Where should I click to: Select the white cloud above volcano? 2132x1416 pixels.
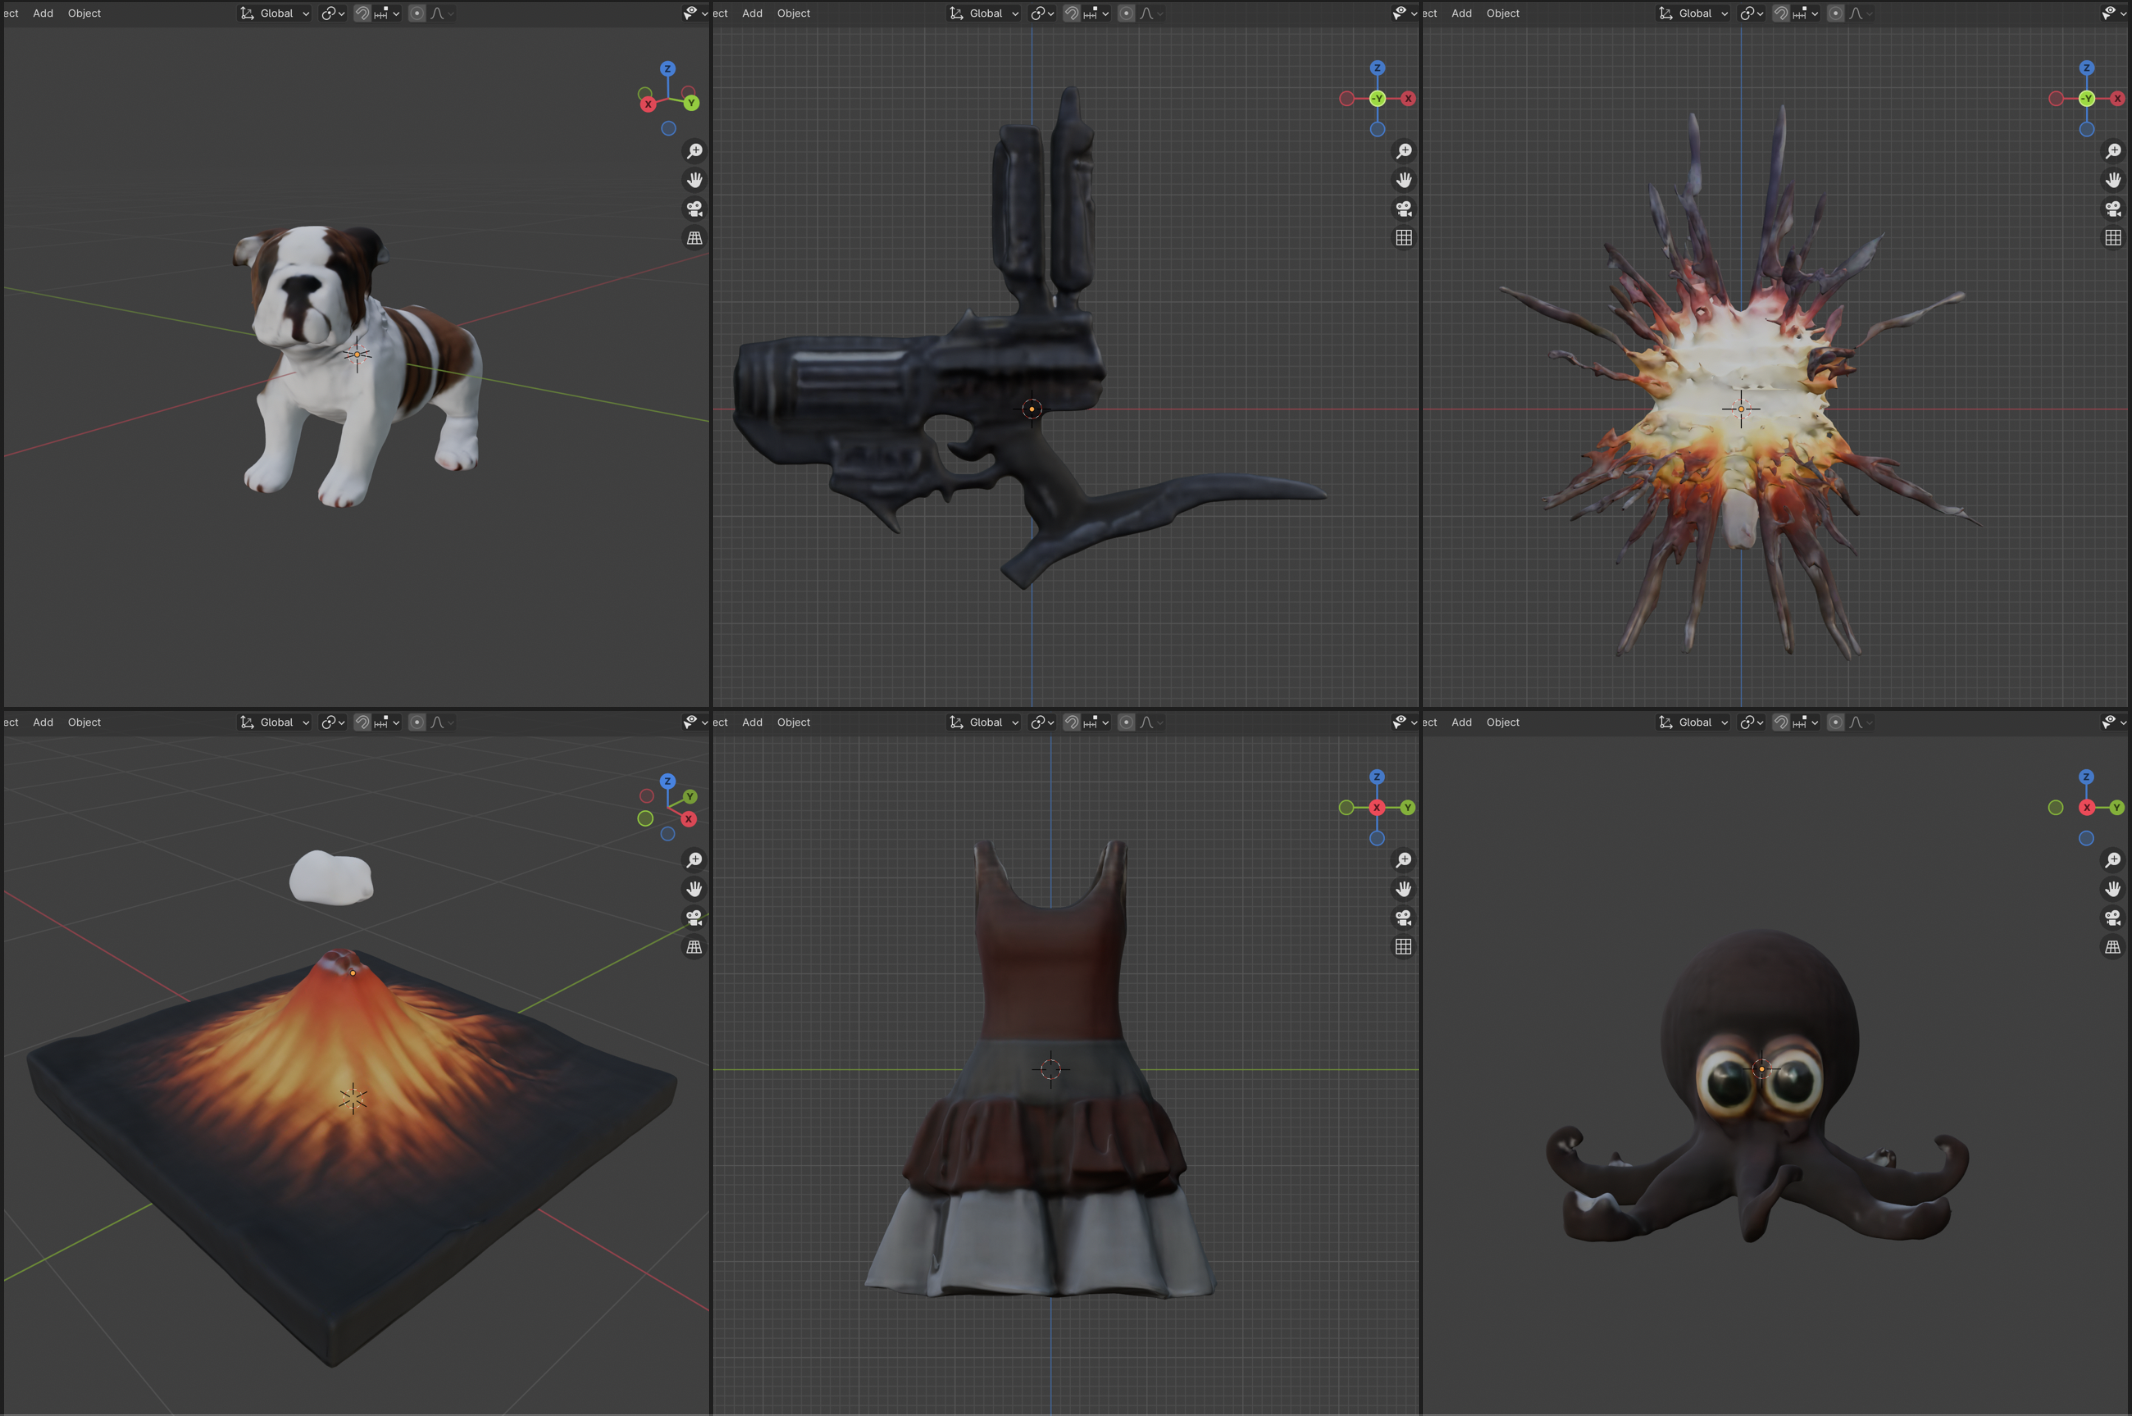point(331,878)
